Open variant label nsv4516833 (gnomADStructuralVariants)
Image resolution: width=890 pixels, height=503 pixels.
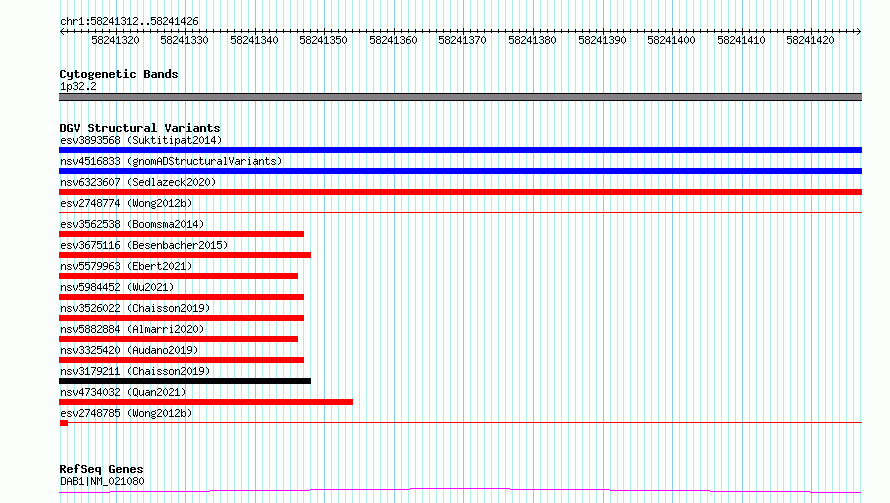[x=171, y=161]
